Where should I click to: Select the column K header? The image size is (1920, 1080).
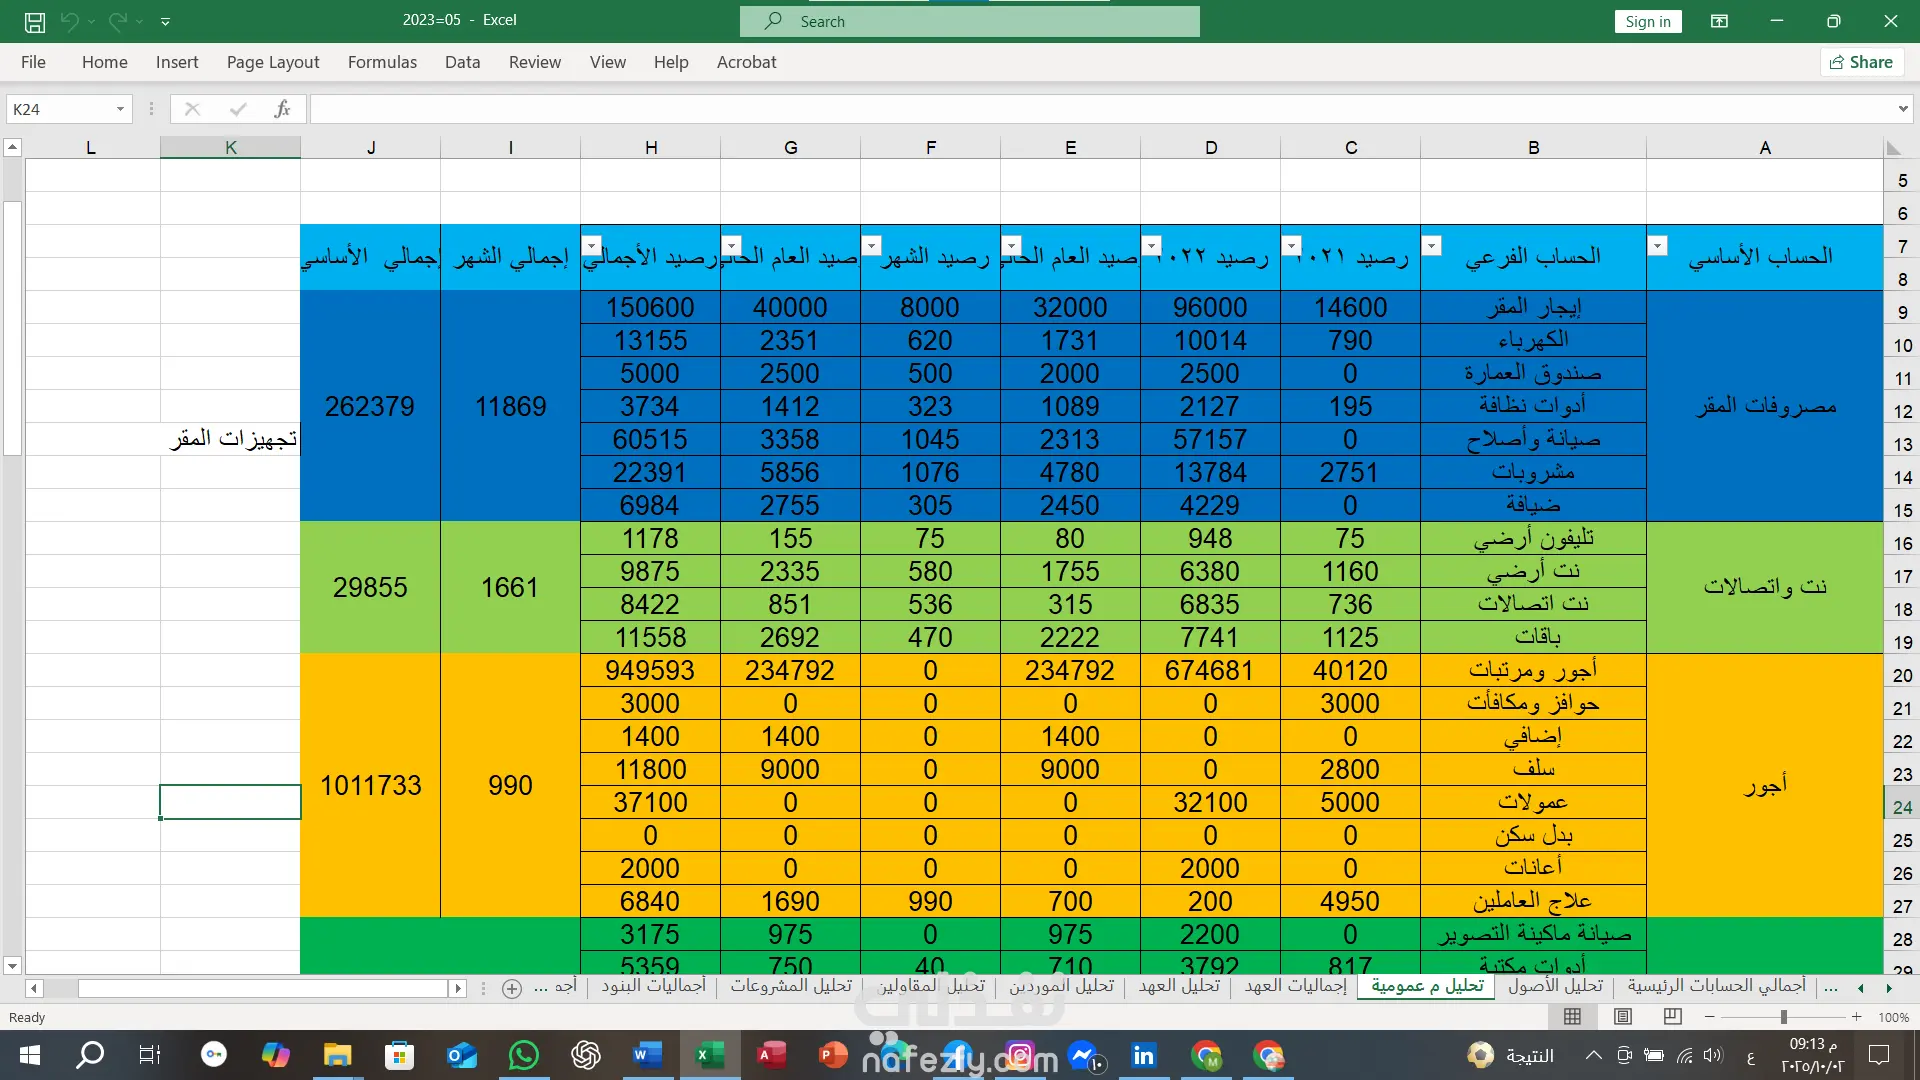point(230,148)
